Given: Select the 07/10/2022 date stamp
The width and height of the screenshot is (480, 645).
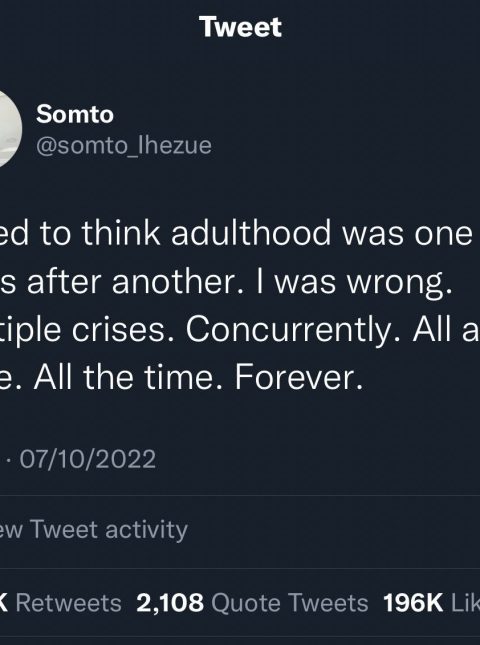Looking at the screenshot, I should point(88,459).
